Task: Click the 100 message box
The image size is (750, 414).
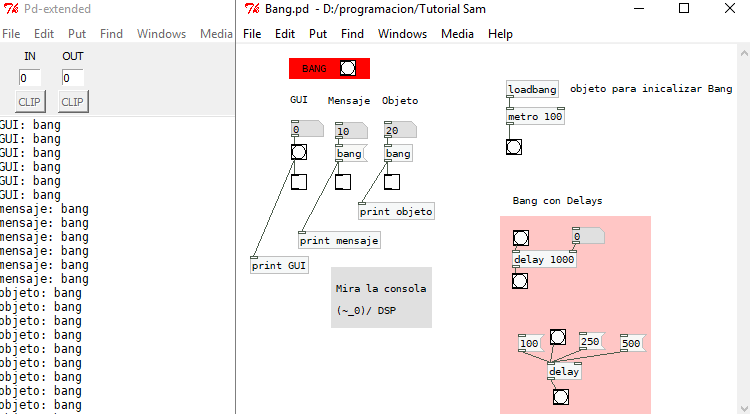Action: click(x=531, y=343)
